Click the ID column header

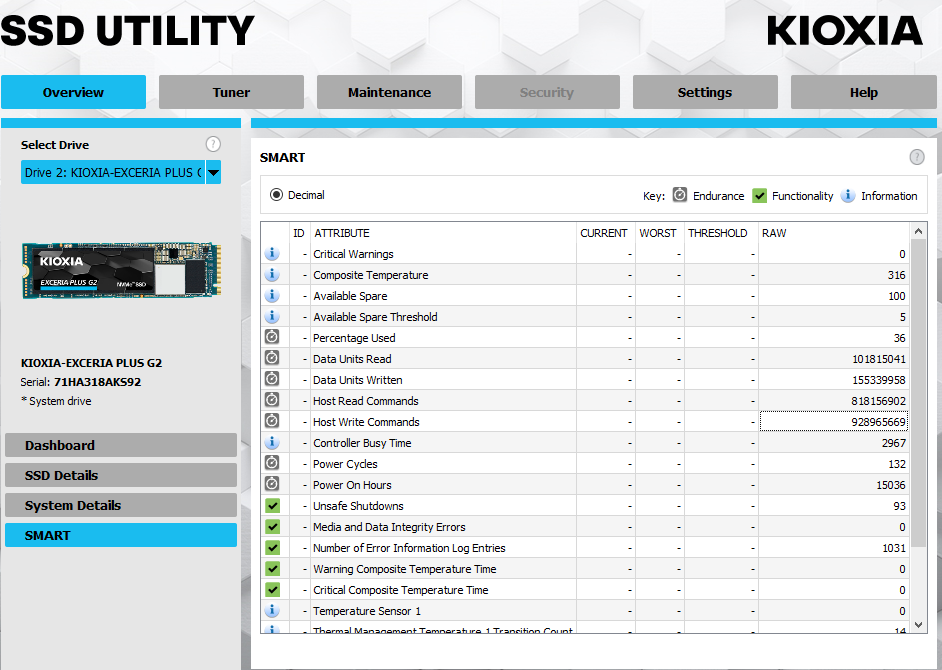(x=299, y=233)
